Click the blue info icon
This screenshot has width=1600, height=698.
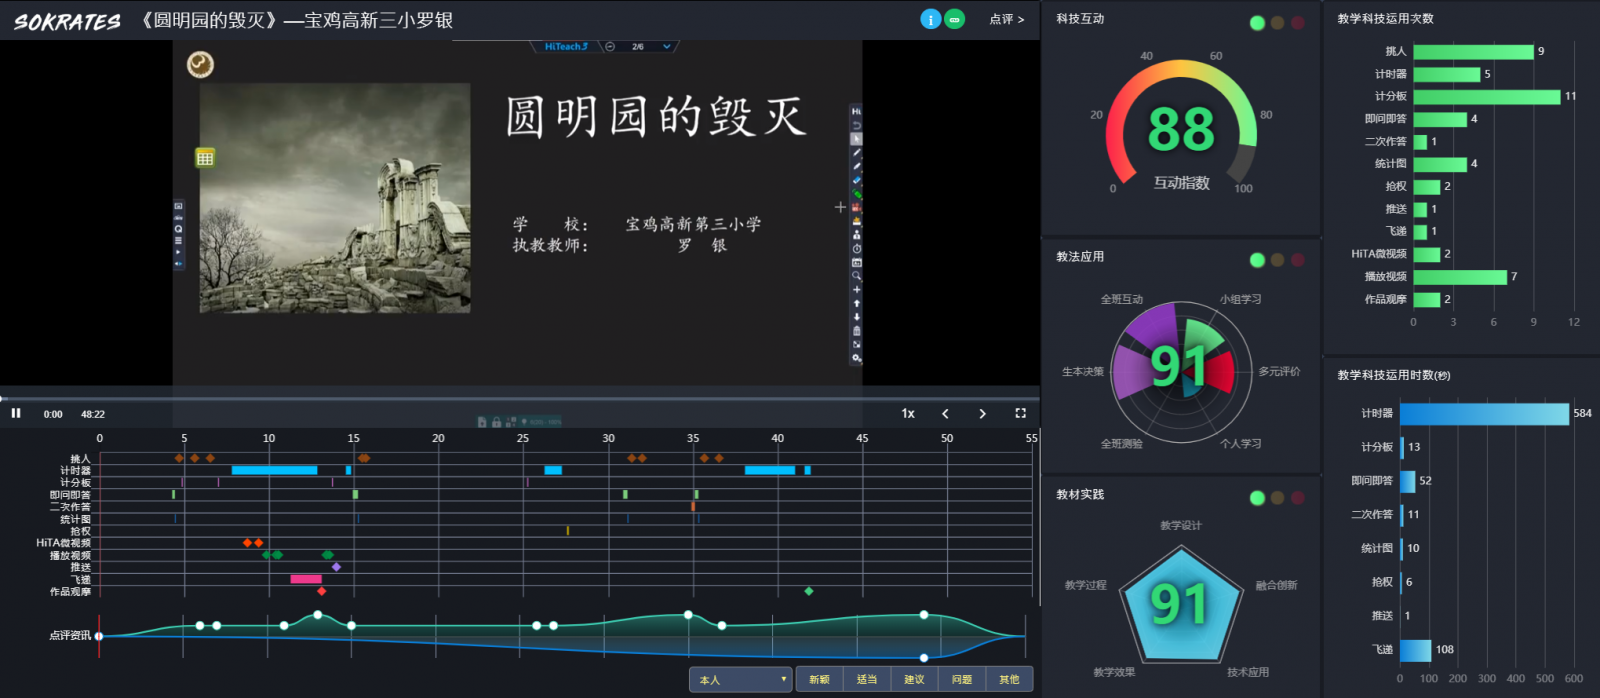[930, 19]
